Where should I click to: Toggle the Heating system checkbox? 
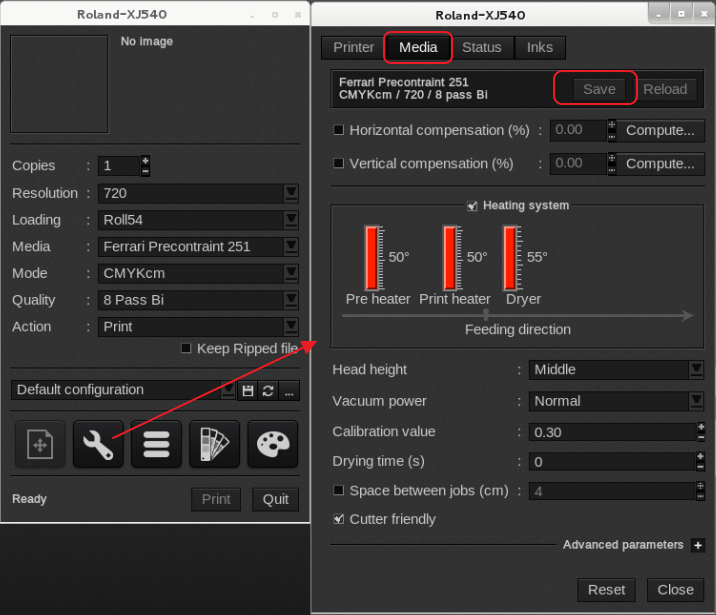pos(472,205)
